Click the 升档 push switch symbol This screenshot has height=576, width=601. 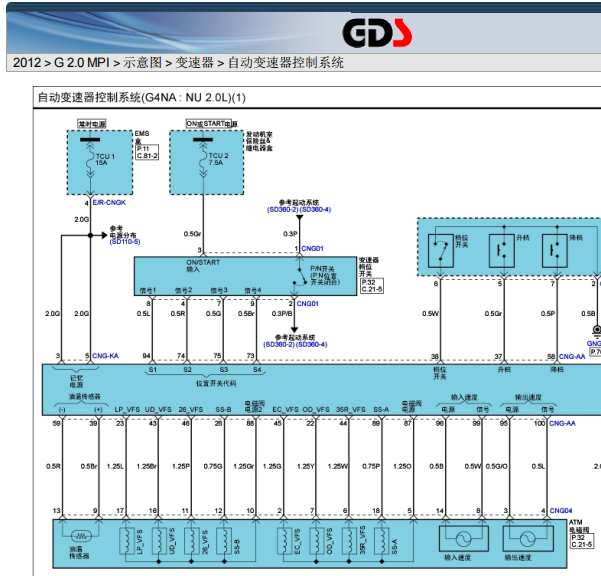click(502, 251)
